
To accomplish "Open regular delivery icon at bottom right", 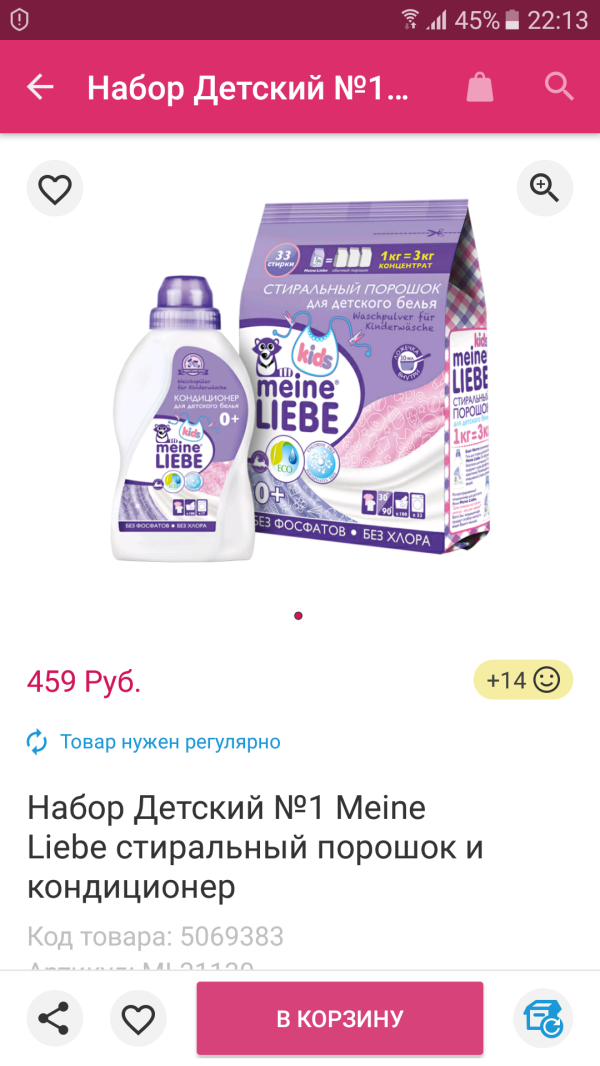I will click(x=542, y=1018).
